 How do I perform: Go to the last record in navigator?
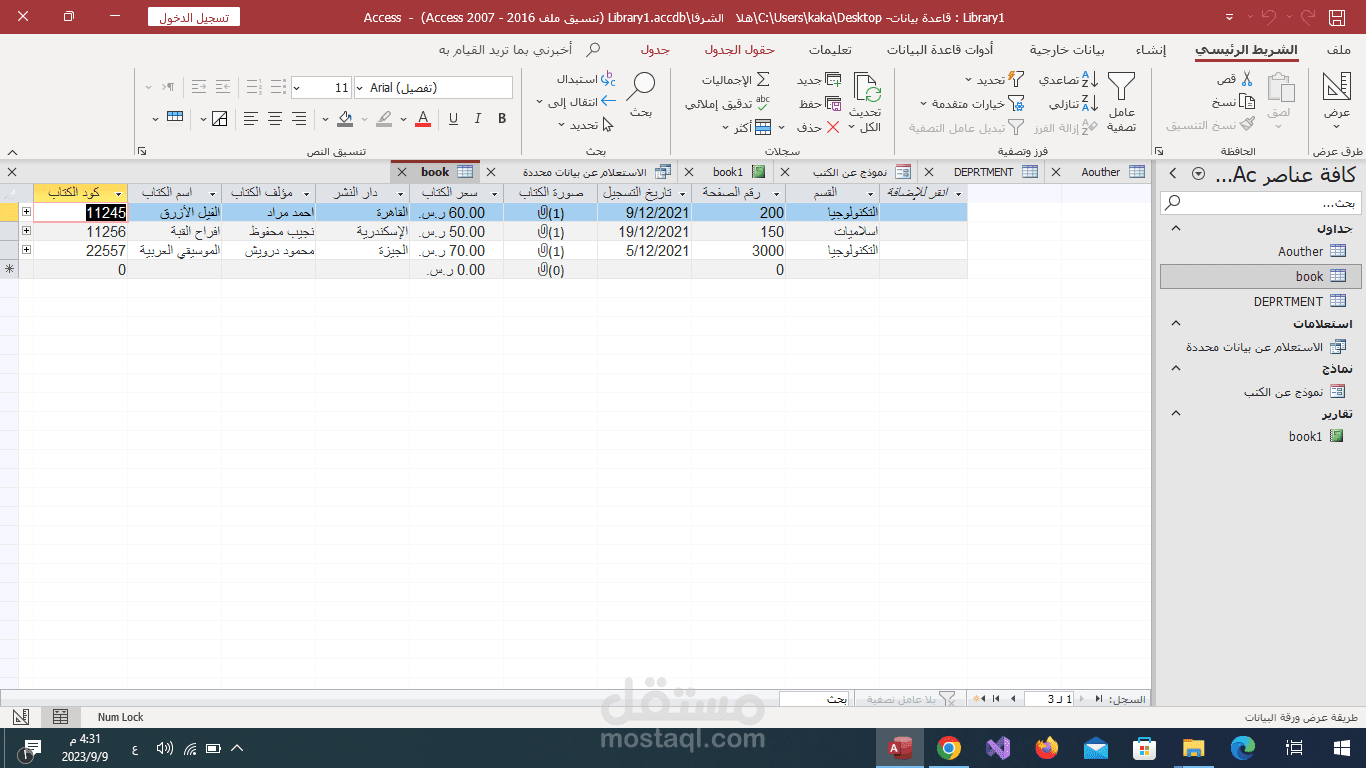[998, 698]
